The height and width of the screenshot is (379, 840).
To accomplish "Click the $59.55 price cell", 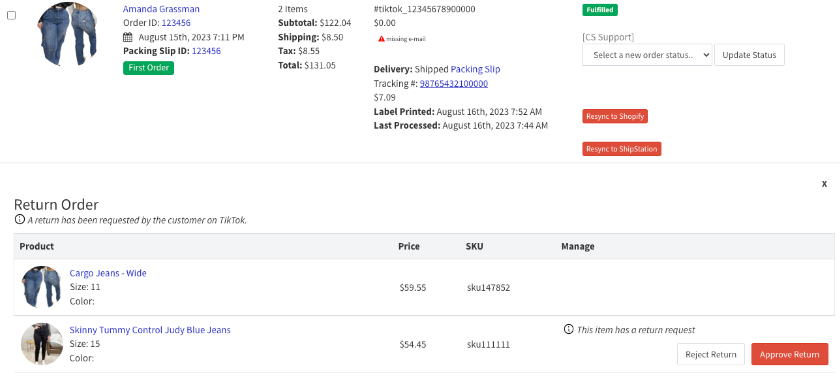I will coord(412,288).
